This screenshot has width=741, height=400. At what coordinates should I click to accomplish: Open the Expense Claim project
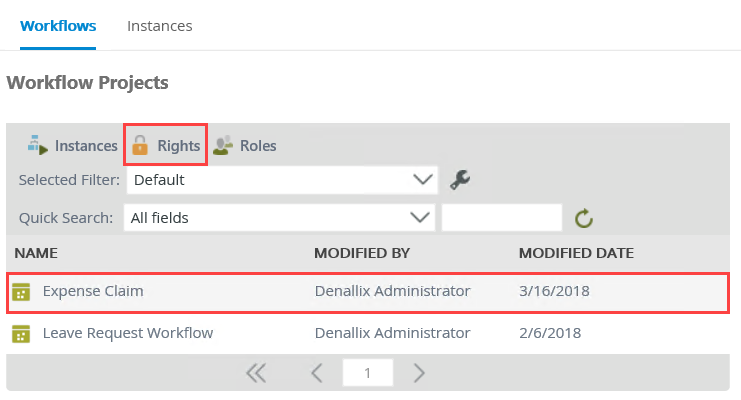pos(93,292)
